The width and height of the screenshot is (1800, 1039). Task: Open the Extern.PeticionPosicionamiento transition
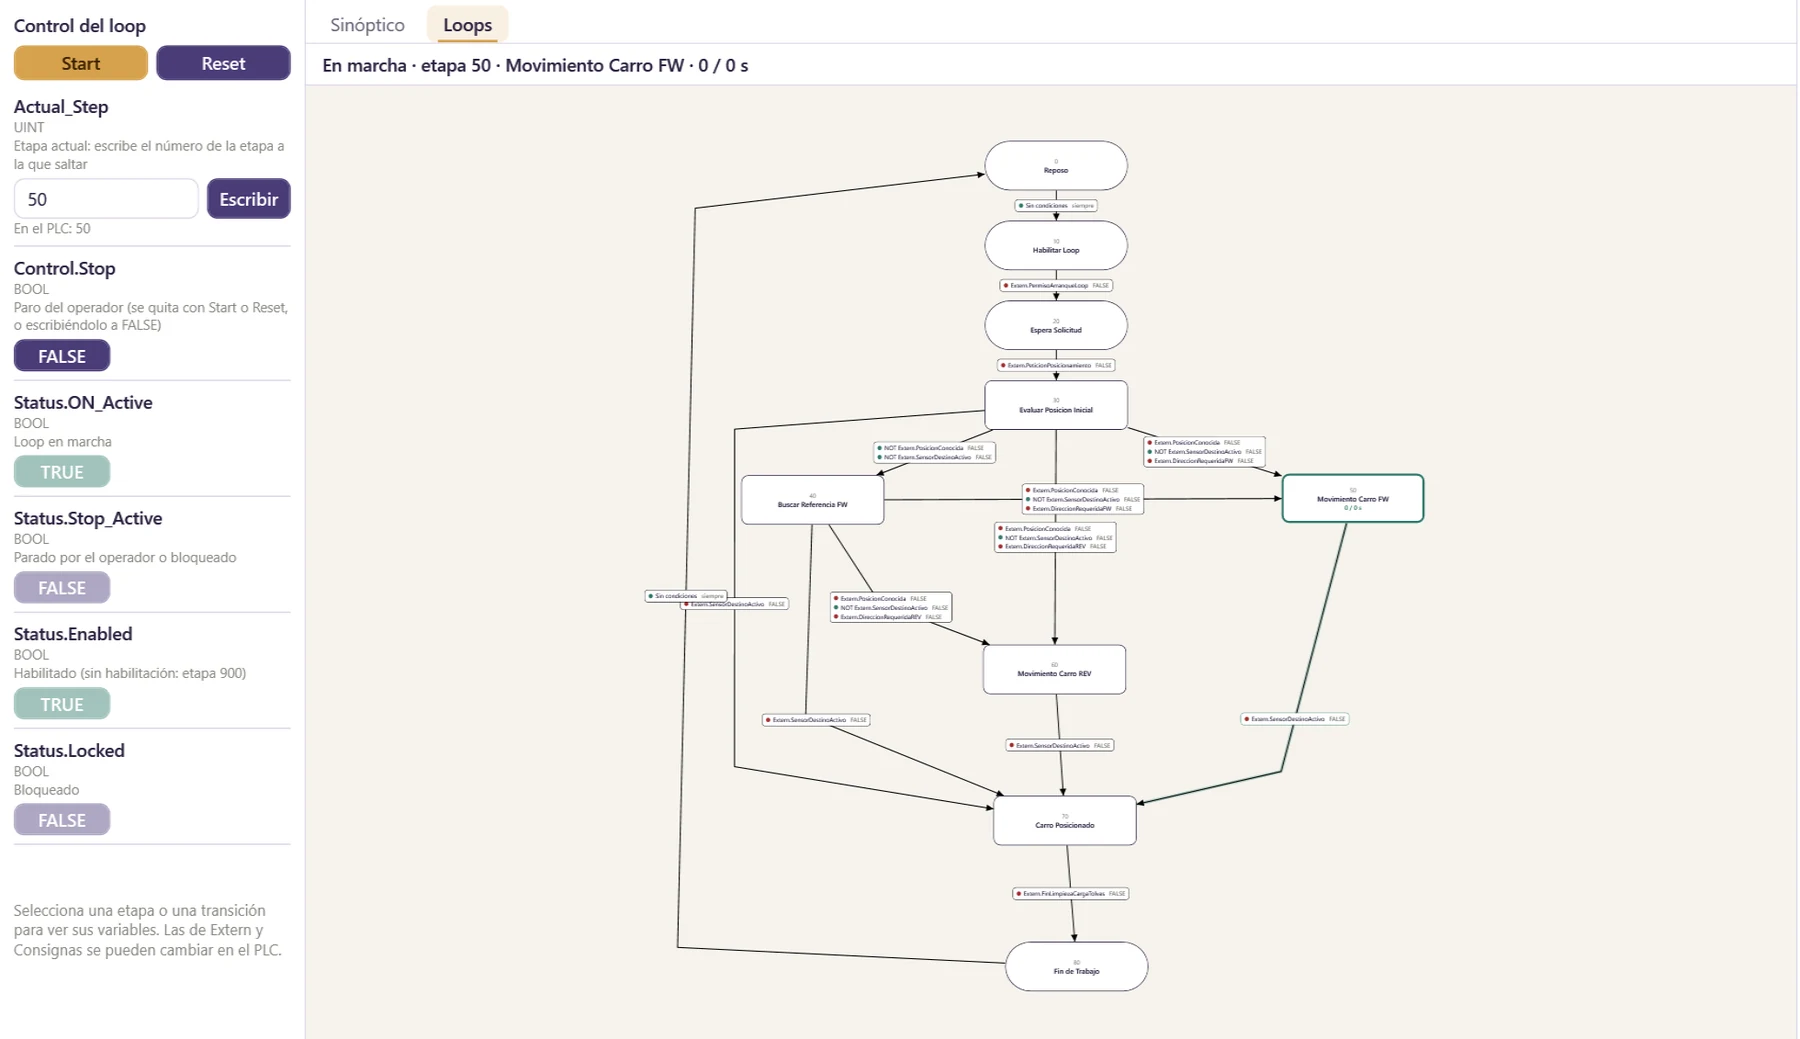[x=1056, y=365]
